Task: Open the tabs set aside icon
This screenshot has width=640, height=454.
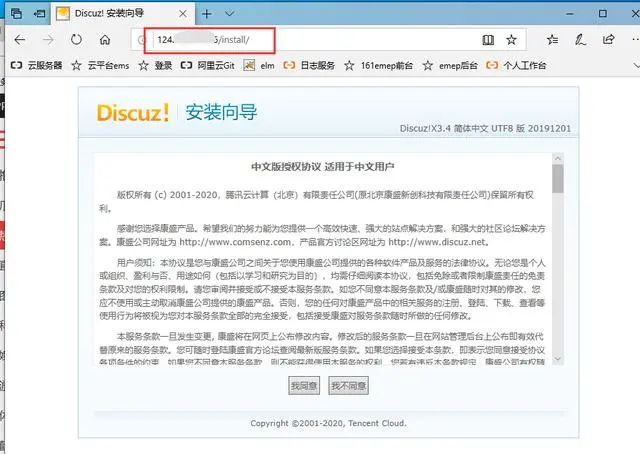Action: pos(16,13)
